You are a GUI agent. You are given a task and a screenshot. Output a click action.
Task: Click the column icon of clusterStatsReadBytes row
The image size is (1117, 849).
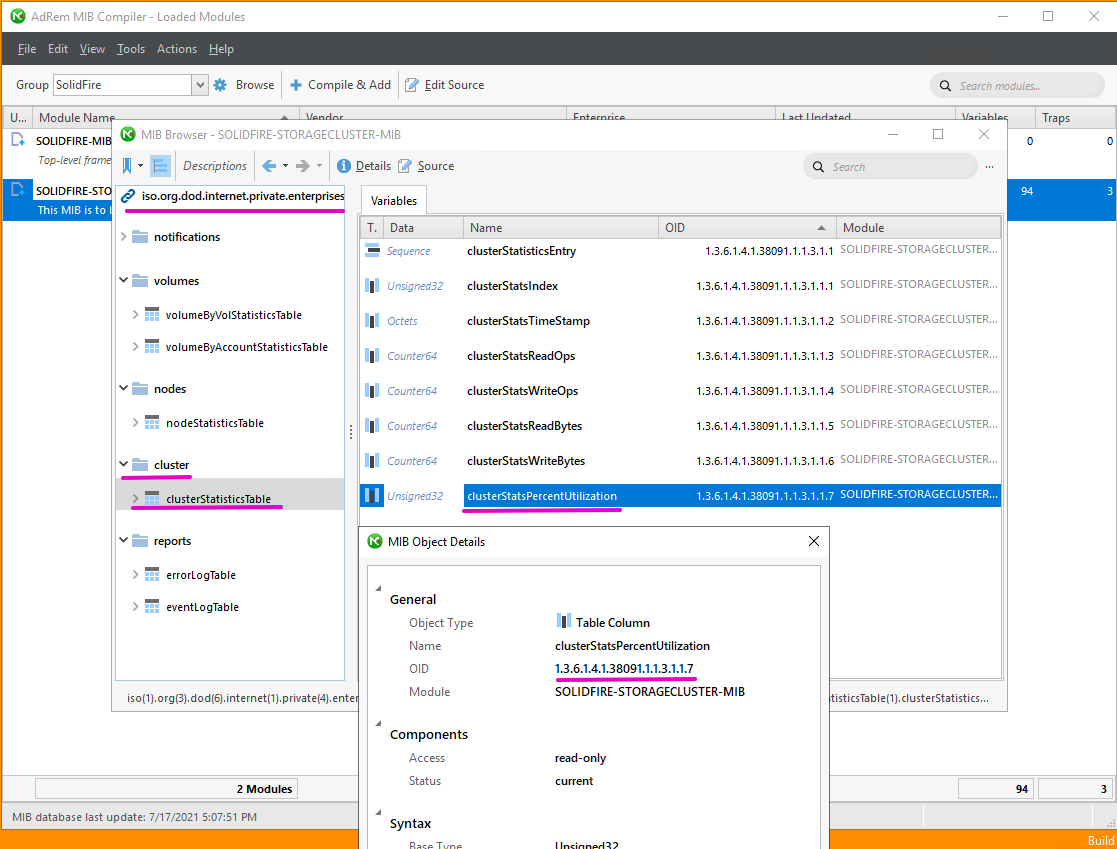pos(372,425)
